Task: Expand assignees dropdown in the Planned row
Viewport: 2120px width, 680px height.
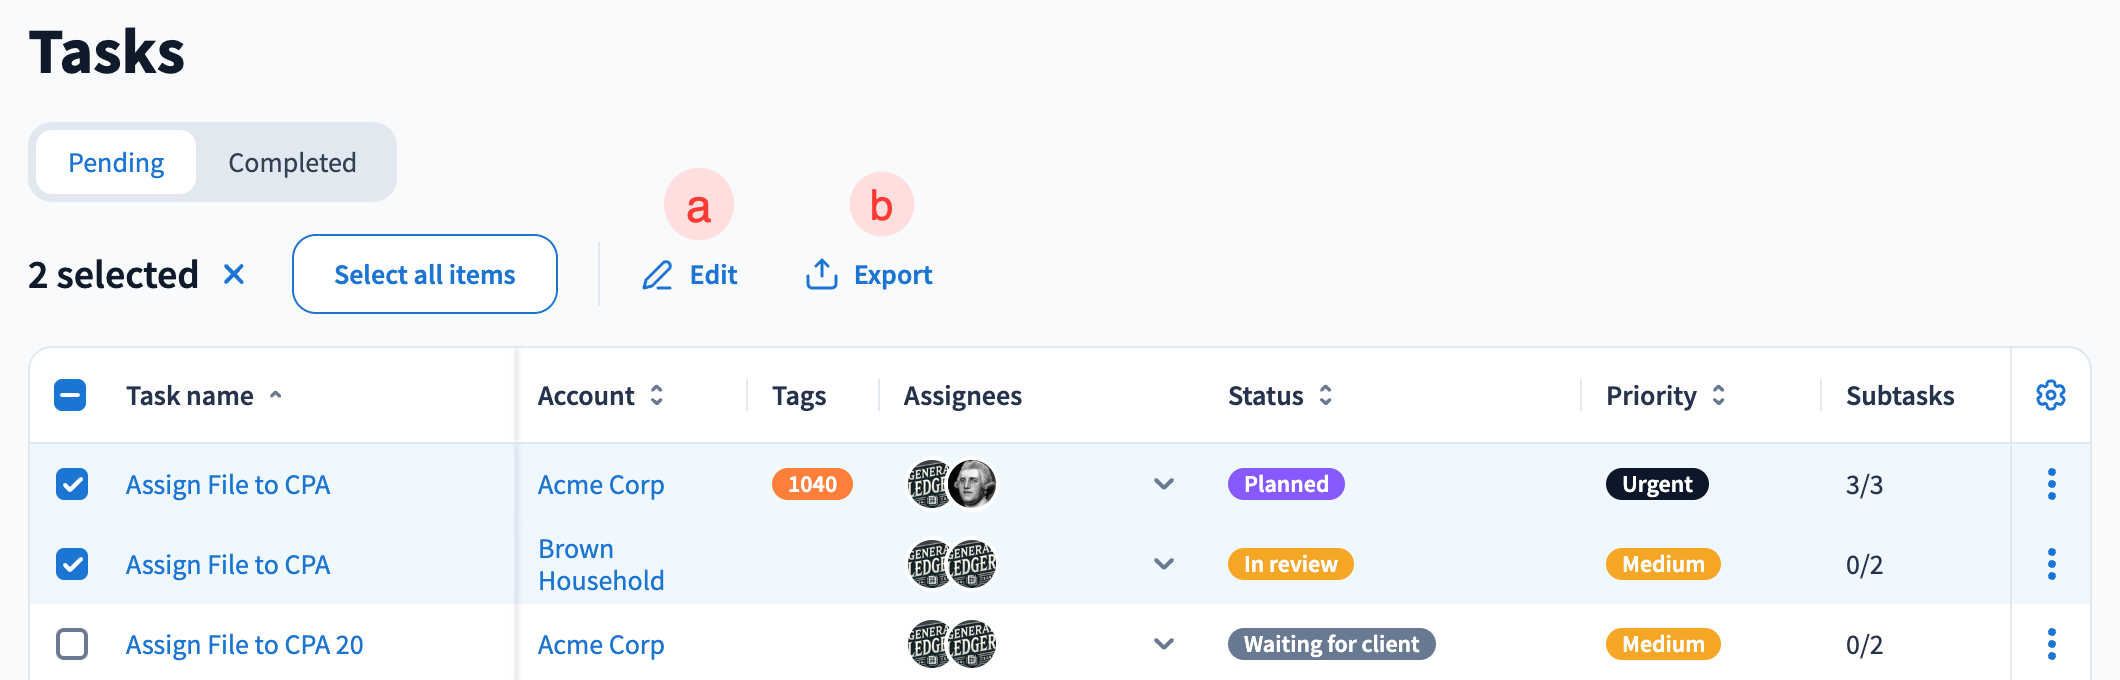Action: [x=1163, y=484]
